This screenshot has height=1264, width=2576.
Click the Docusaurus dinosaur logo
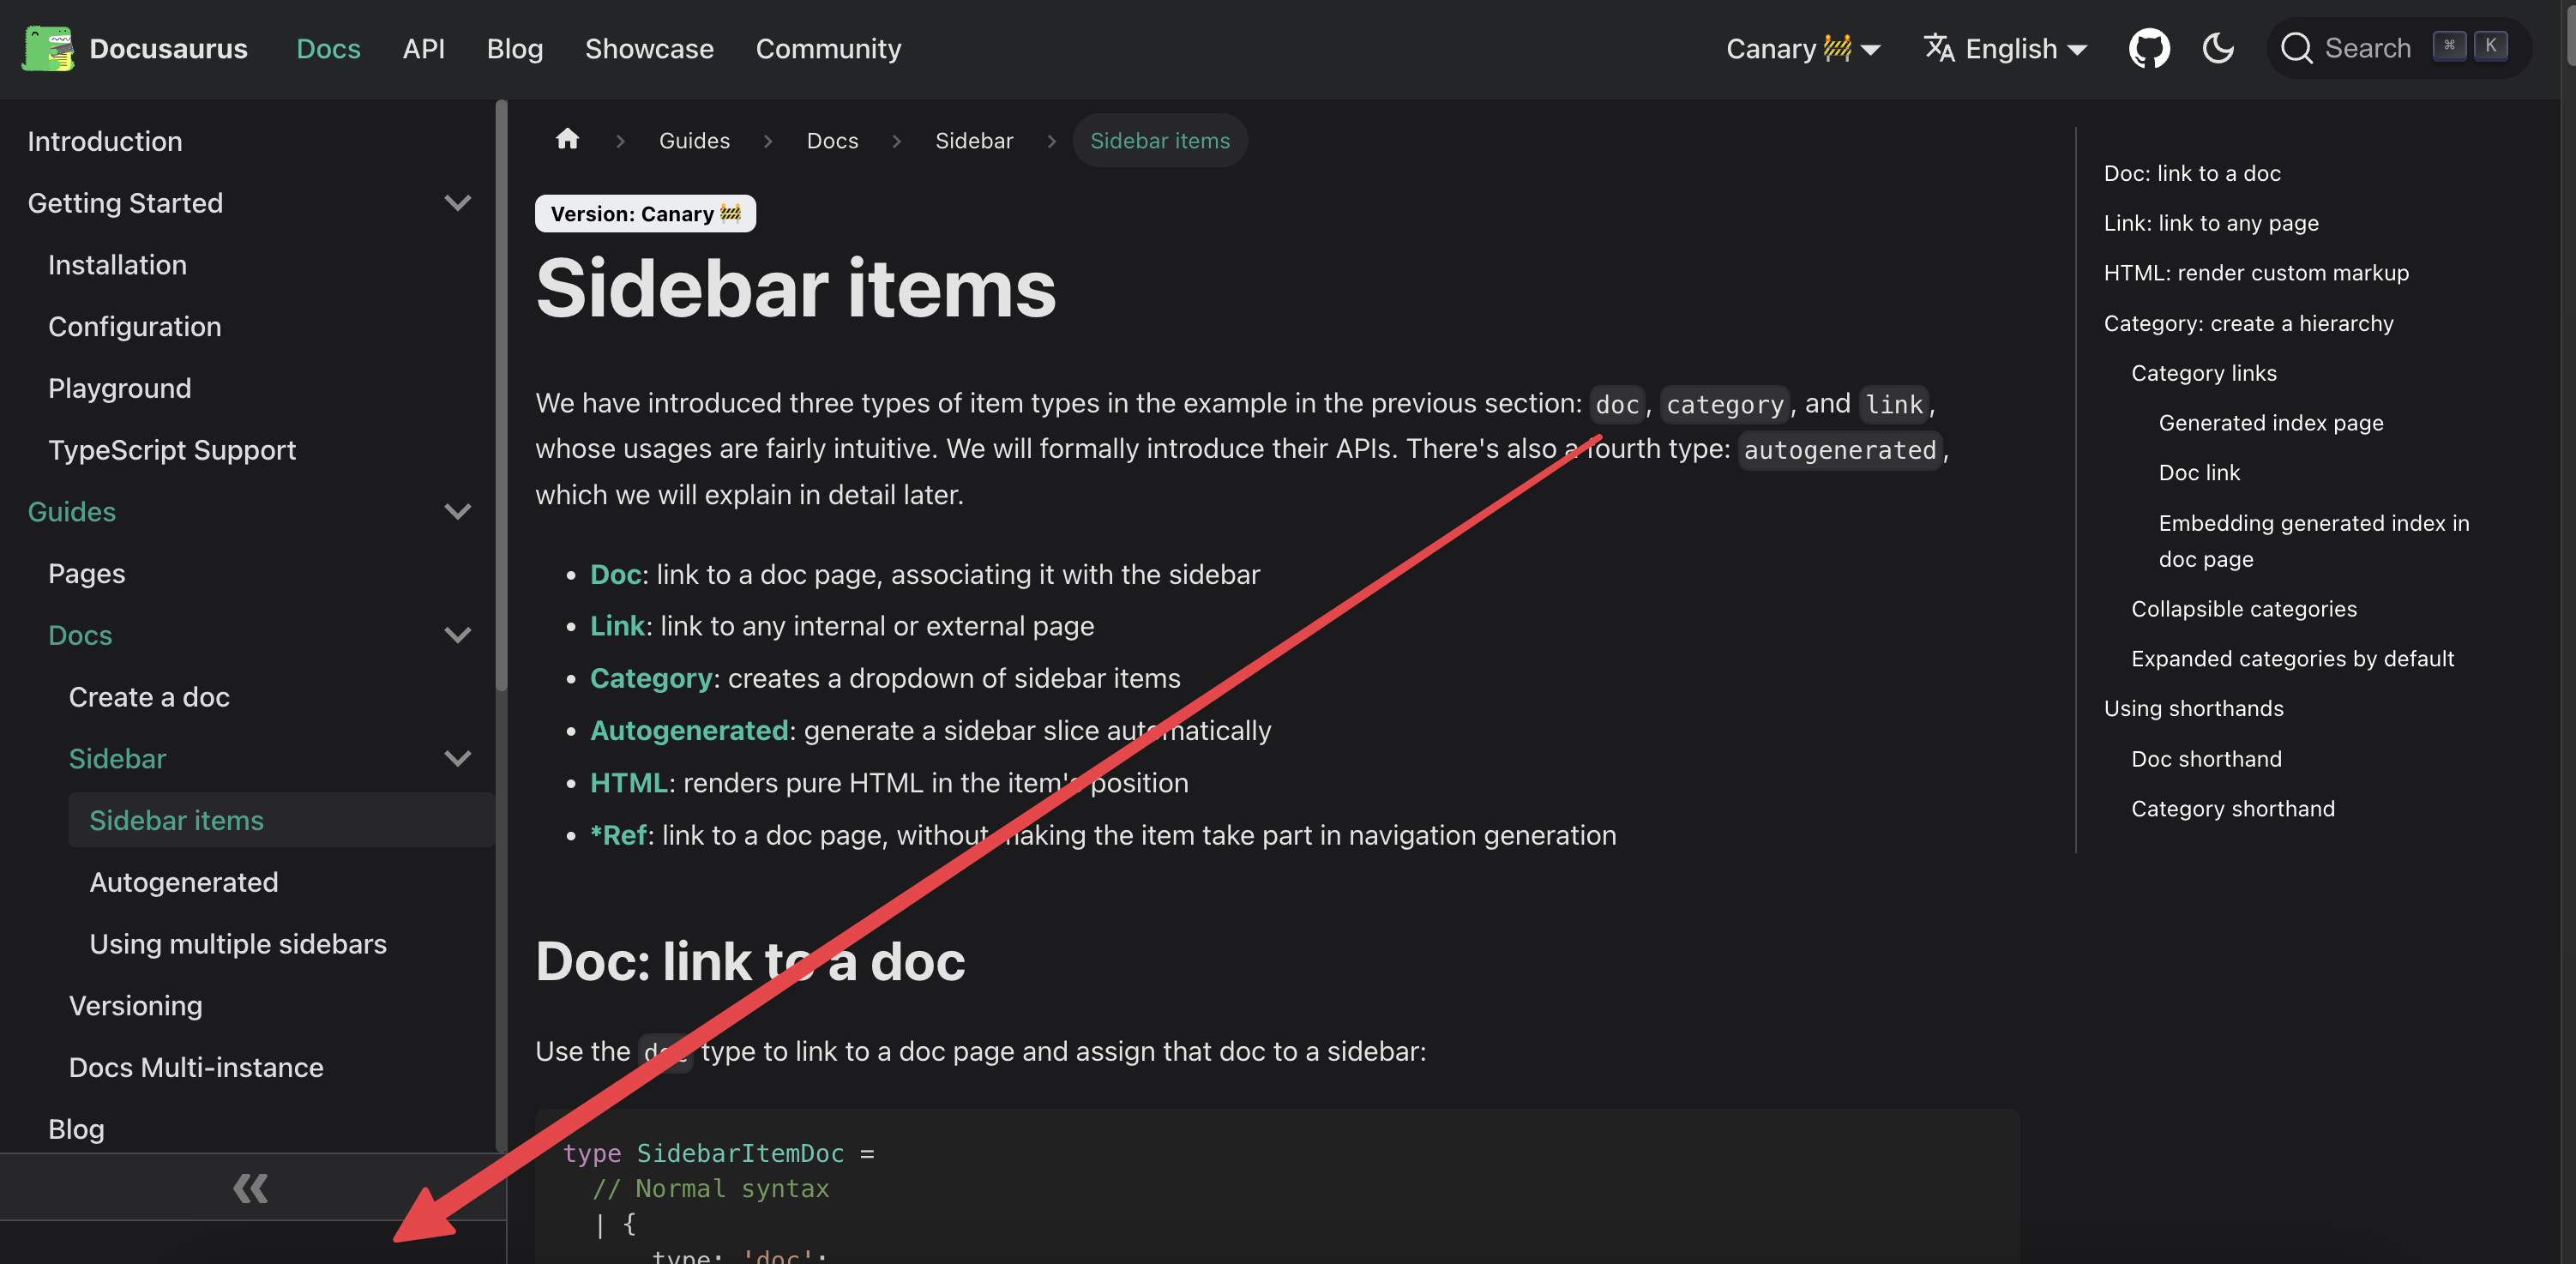click(x=47, y=48)
